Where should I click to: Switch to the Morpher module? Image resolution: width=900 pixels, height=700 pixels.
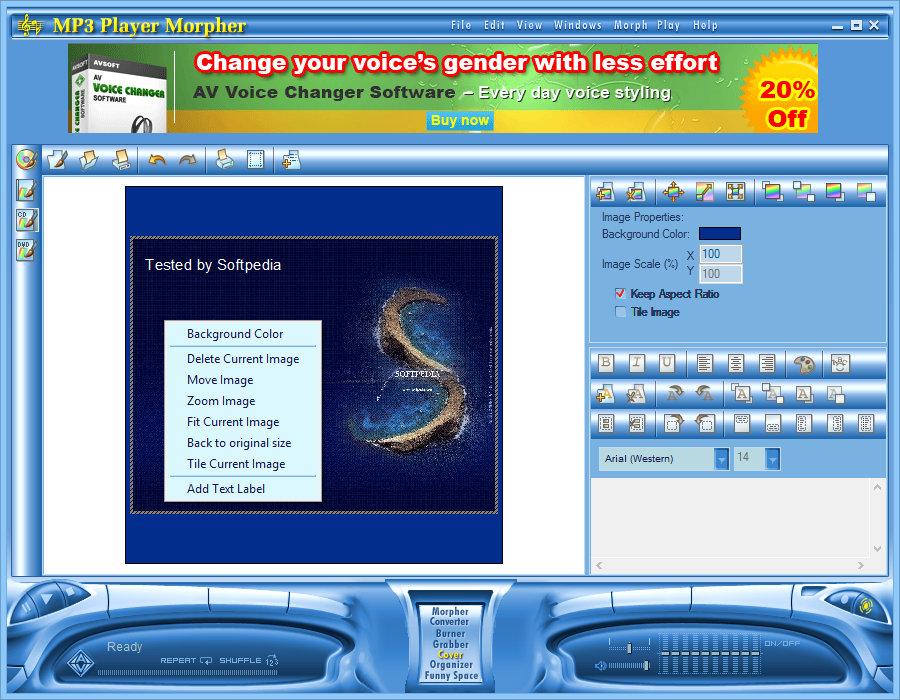click(450, 612)
